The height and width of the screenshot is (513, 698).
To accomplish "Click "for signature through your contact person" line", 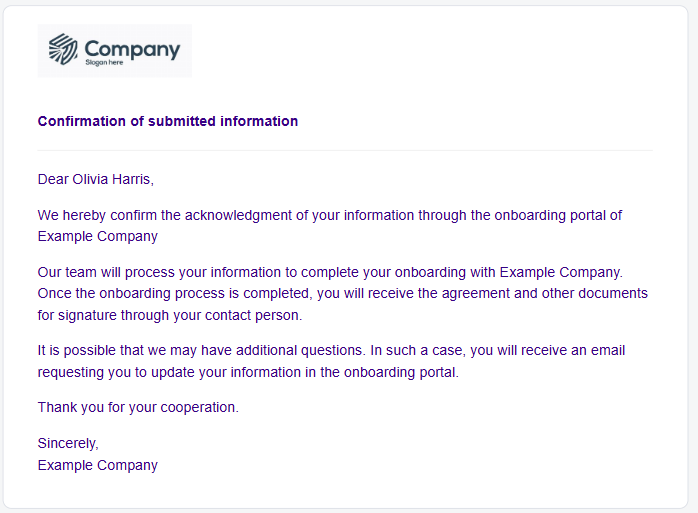I will point(169,315).
